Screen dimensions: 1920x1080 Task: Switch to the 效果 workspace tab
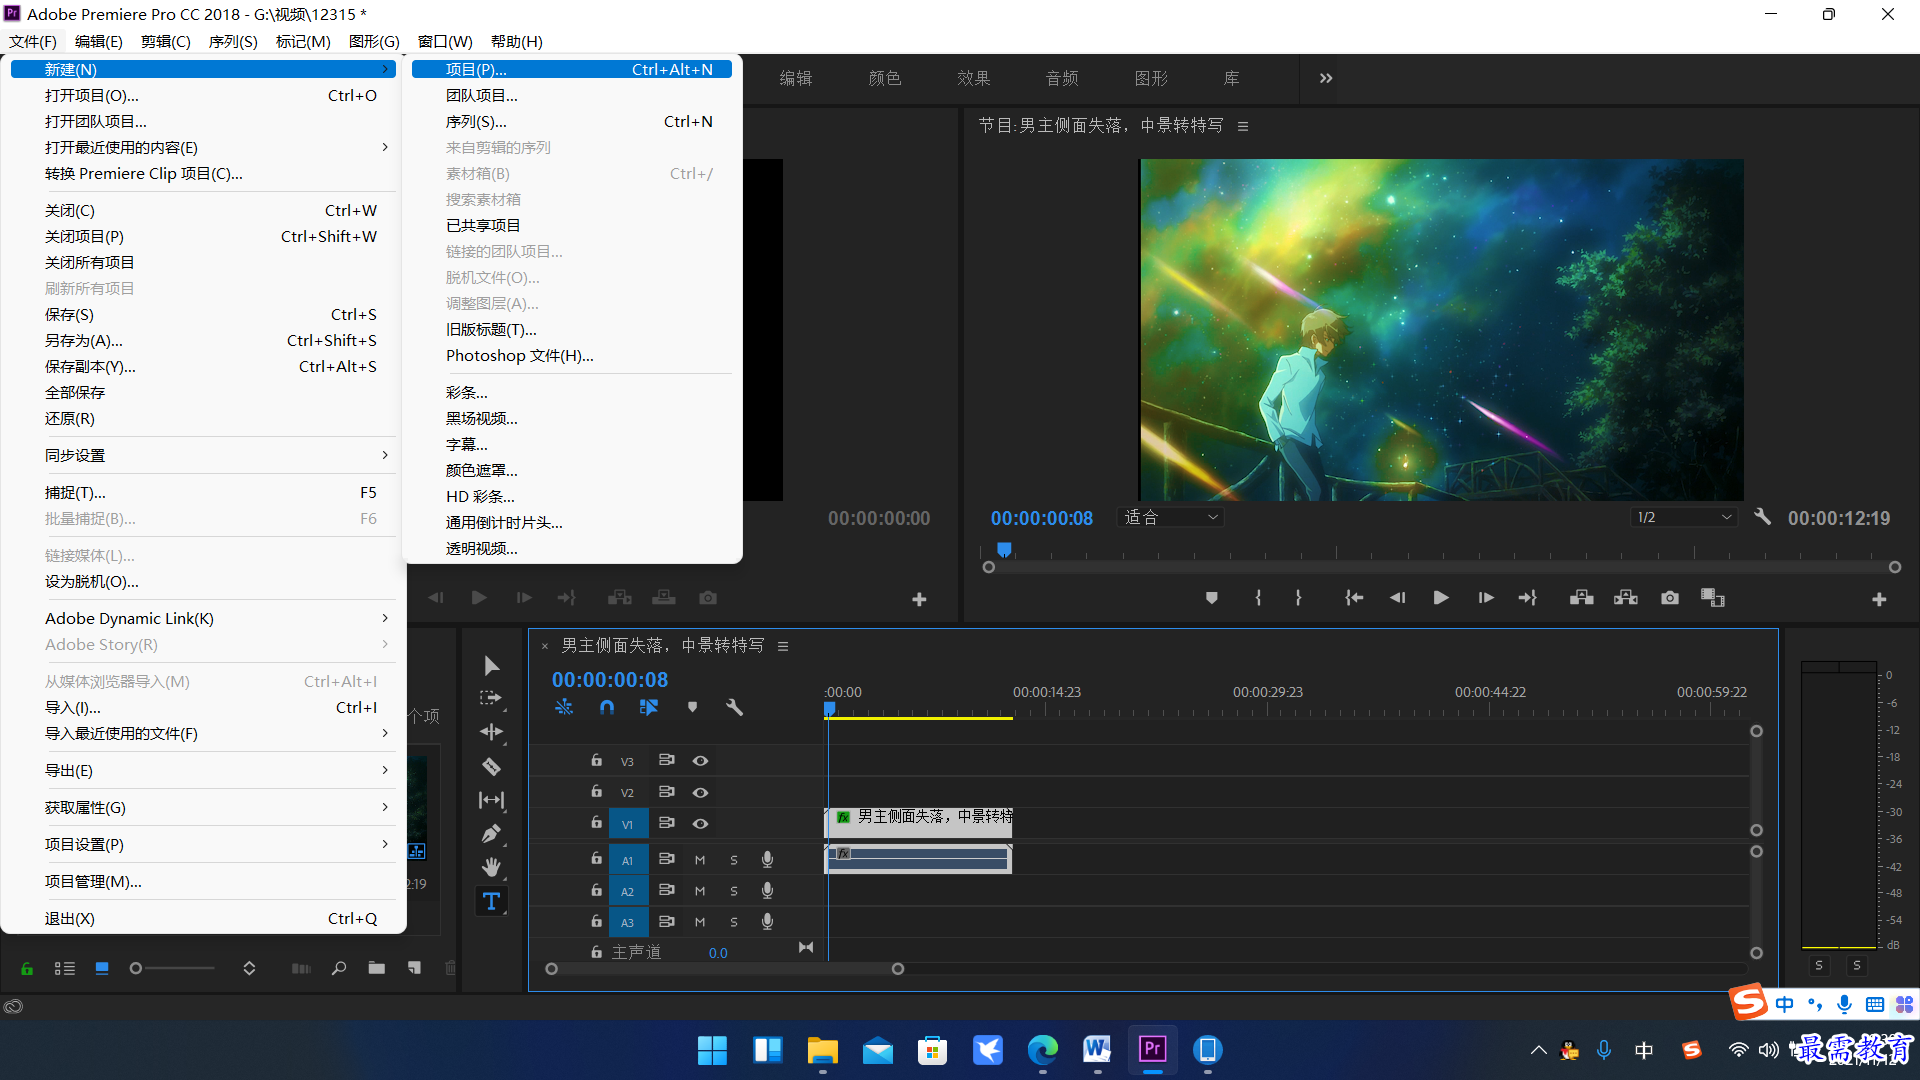973,78
